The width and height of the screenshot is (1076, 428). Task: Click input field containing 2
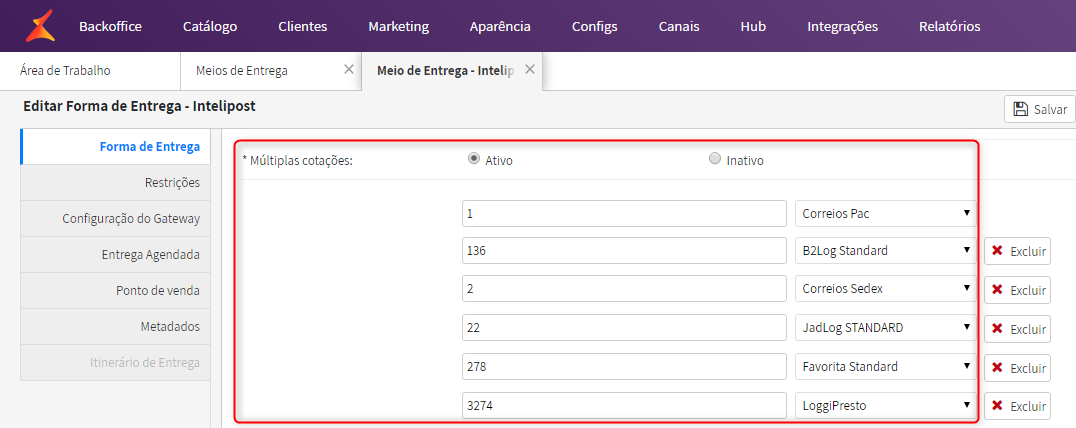point(624,289)
